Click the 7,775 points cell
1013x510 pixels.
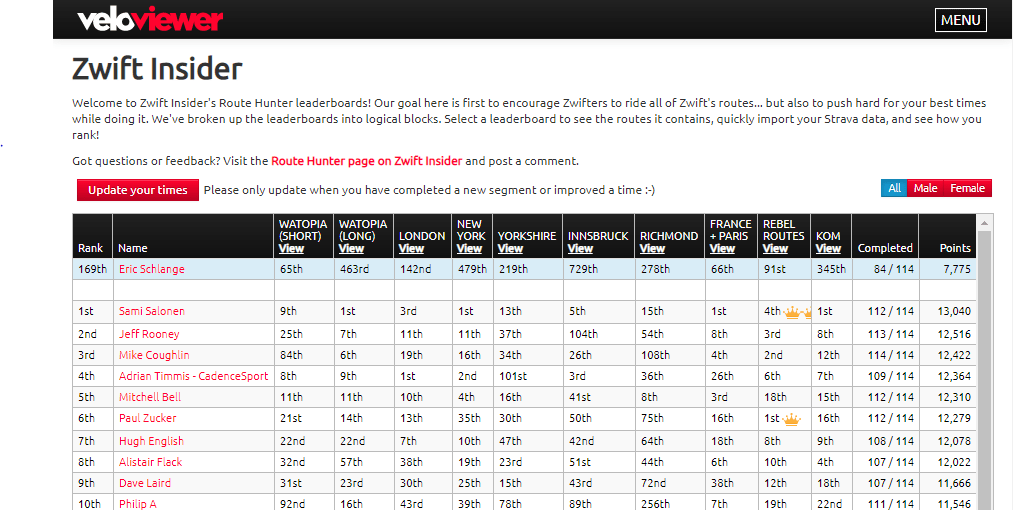coord(948,269)
